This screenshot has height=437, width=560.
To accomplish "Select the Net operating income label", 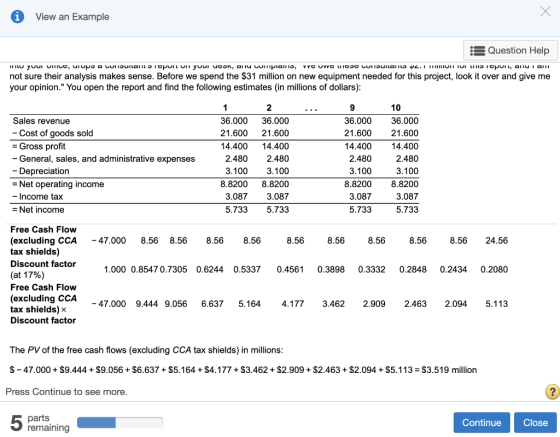I will coord(58,184).
